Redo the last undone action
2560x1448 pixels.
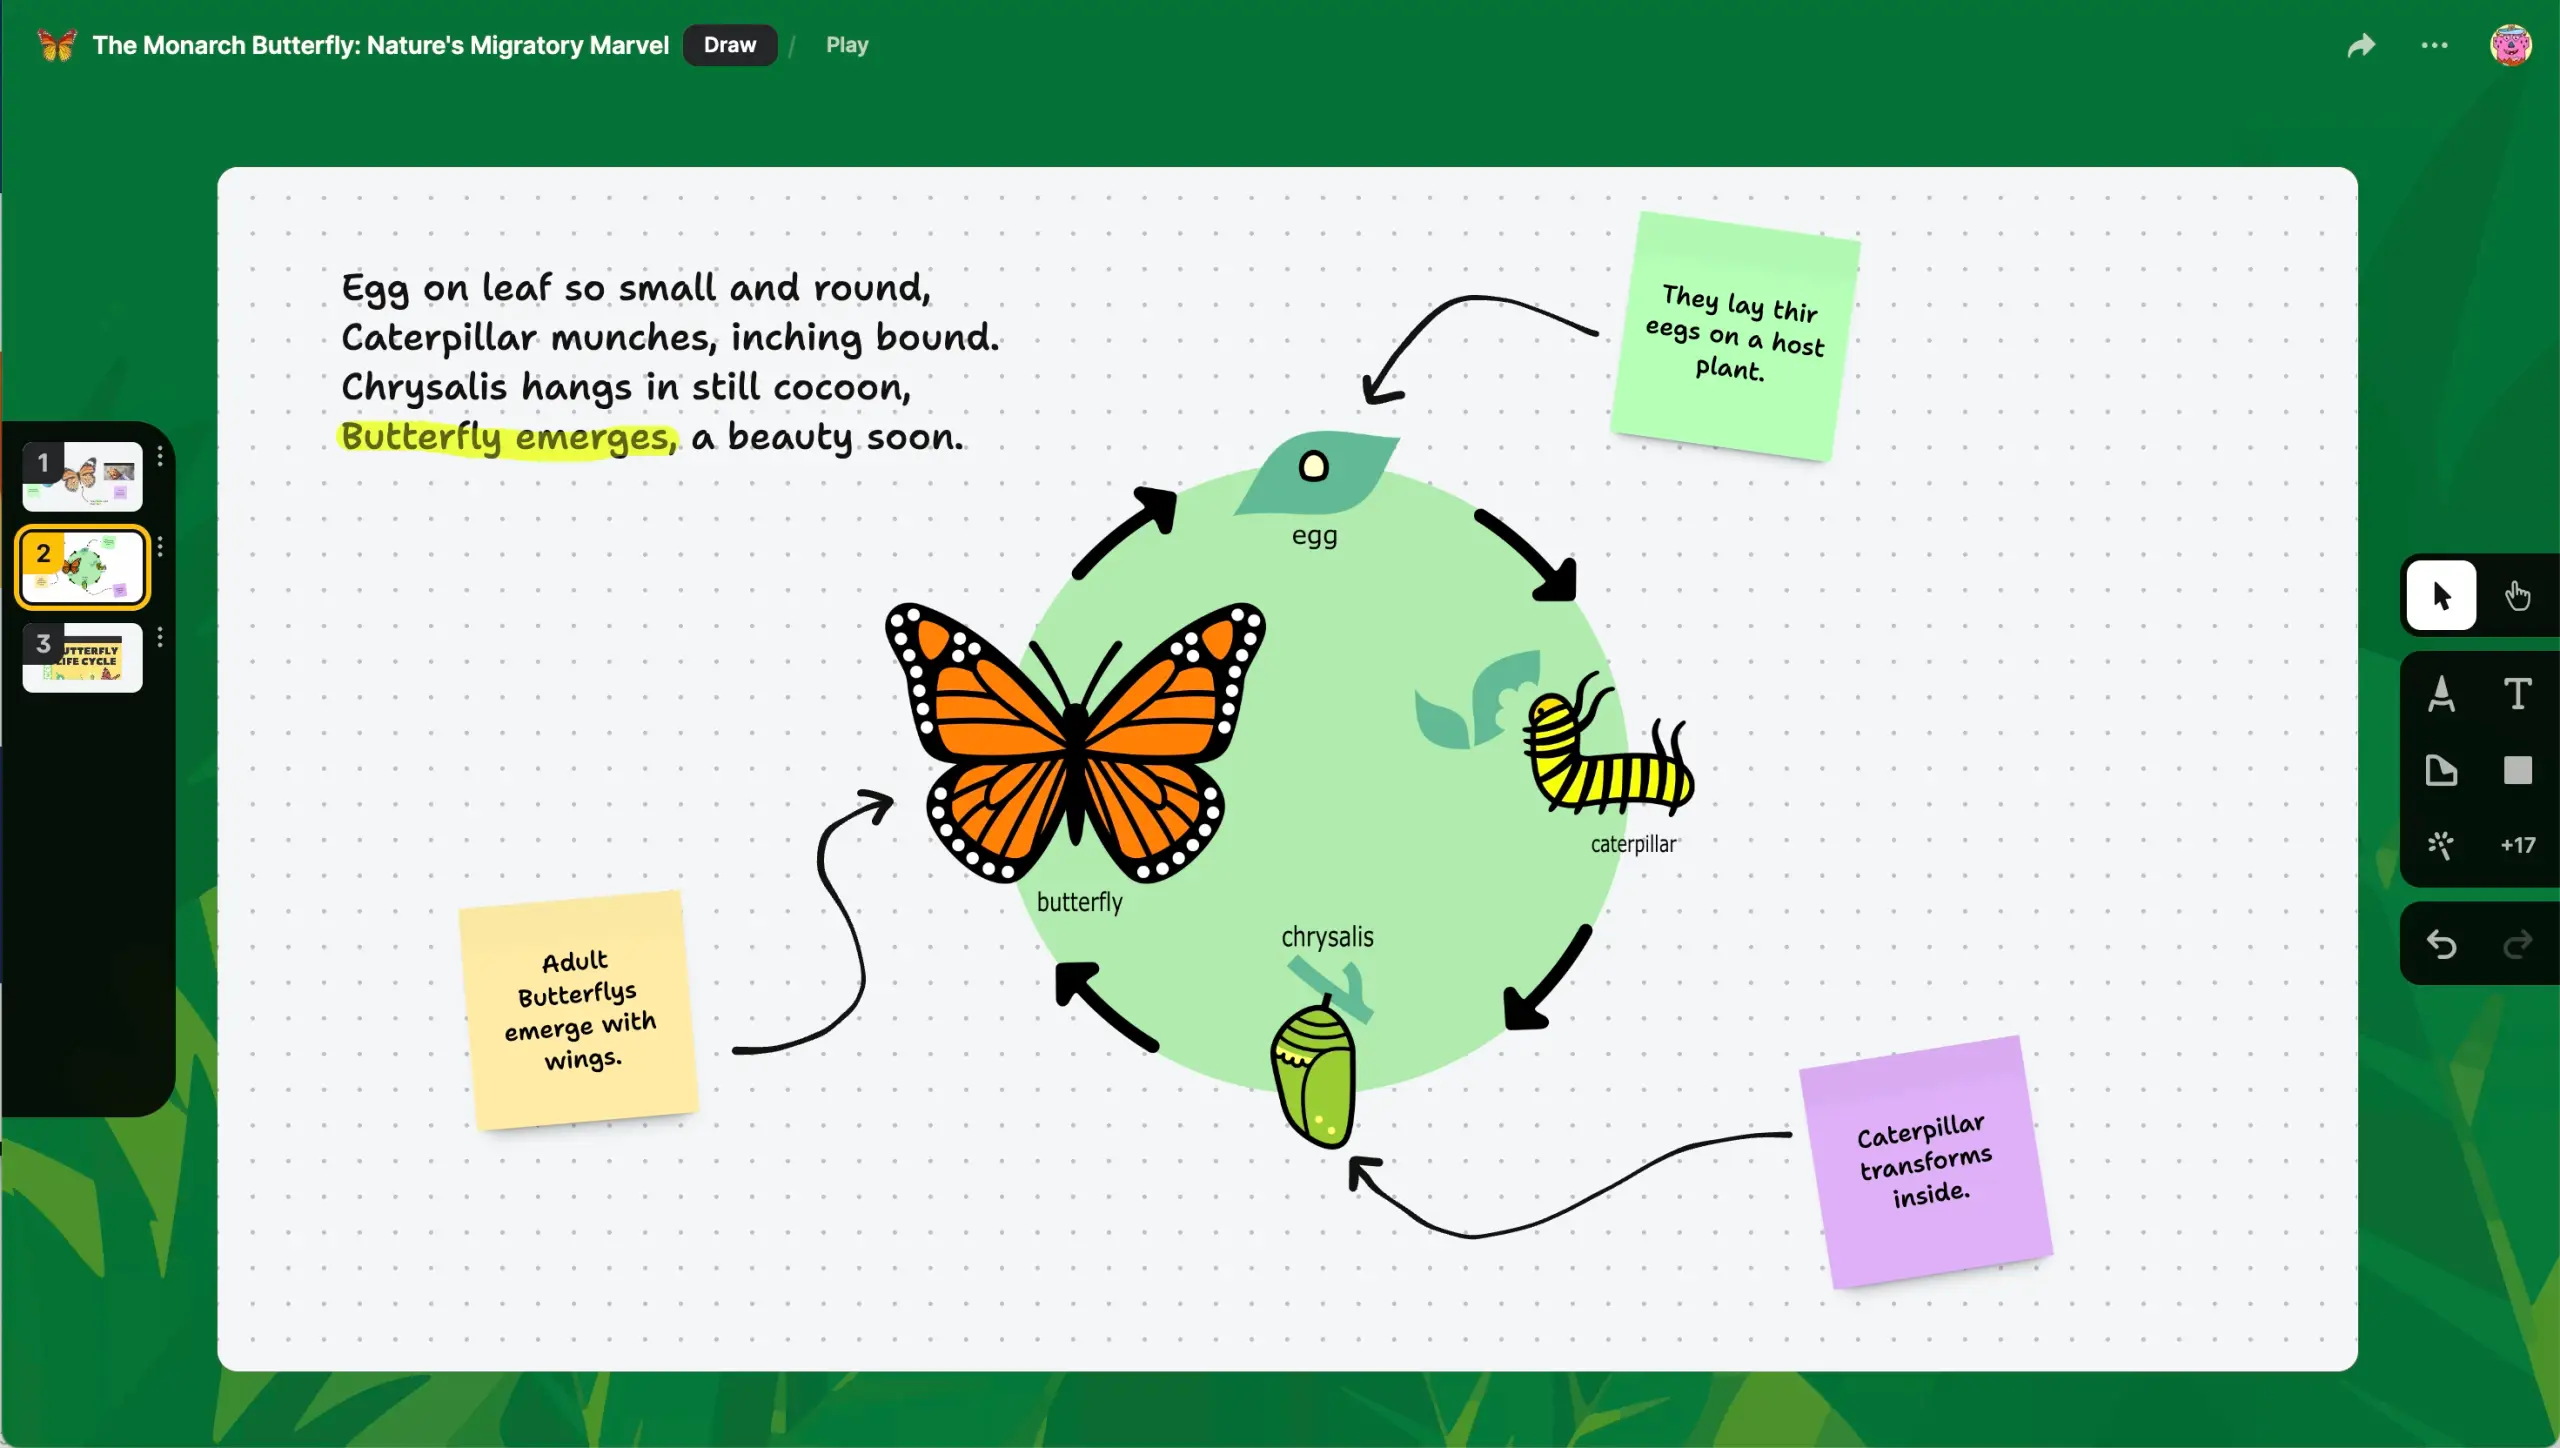click(x=2517, y=944)
